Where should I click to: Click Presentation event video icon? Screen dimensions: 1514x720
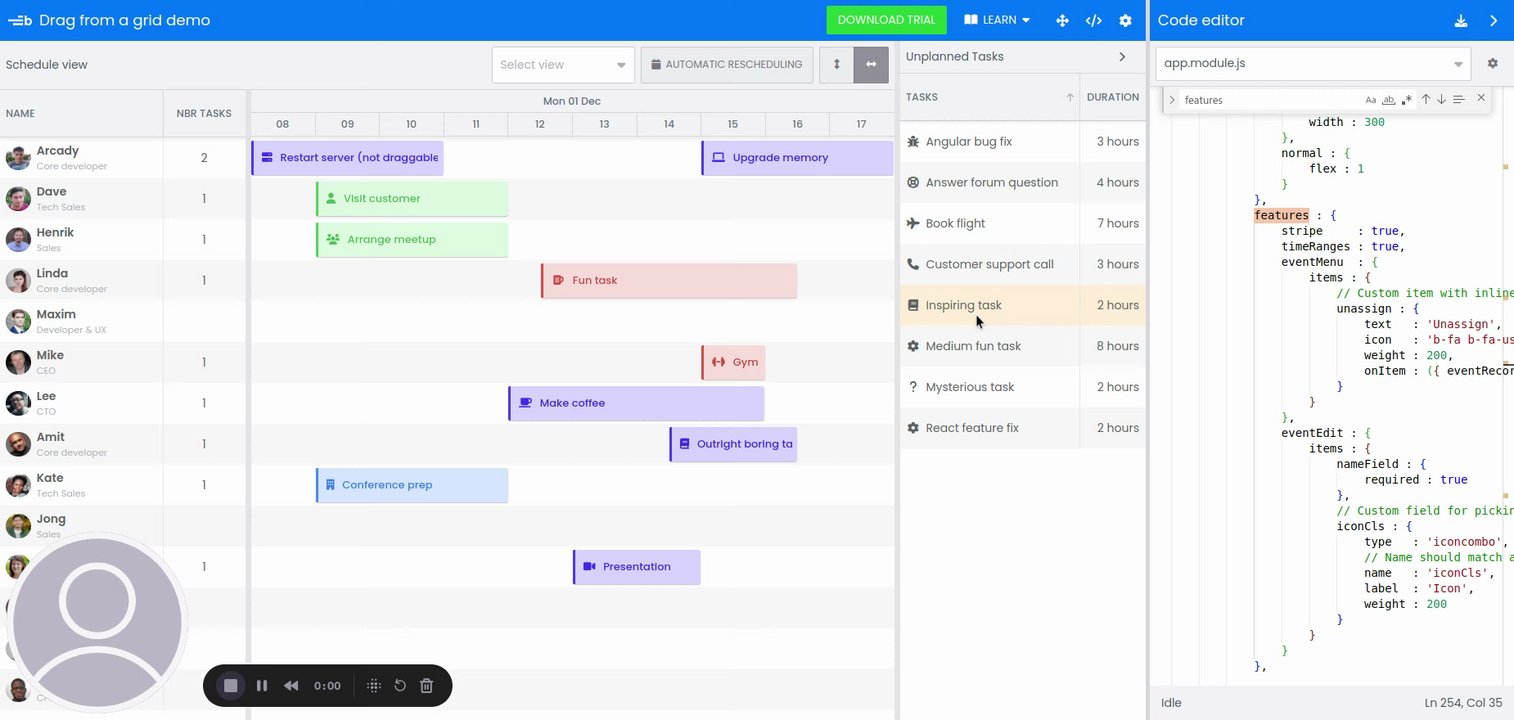[x=589, y=567]
